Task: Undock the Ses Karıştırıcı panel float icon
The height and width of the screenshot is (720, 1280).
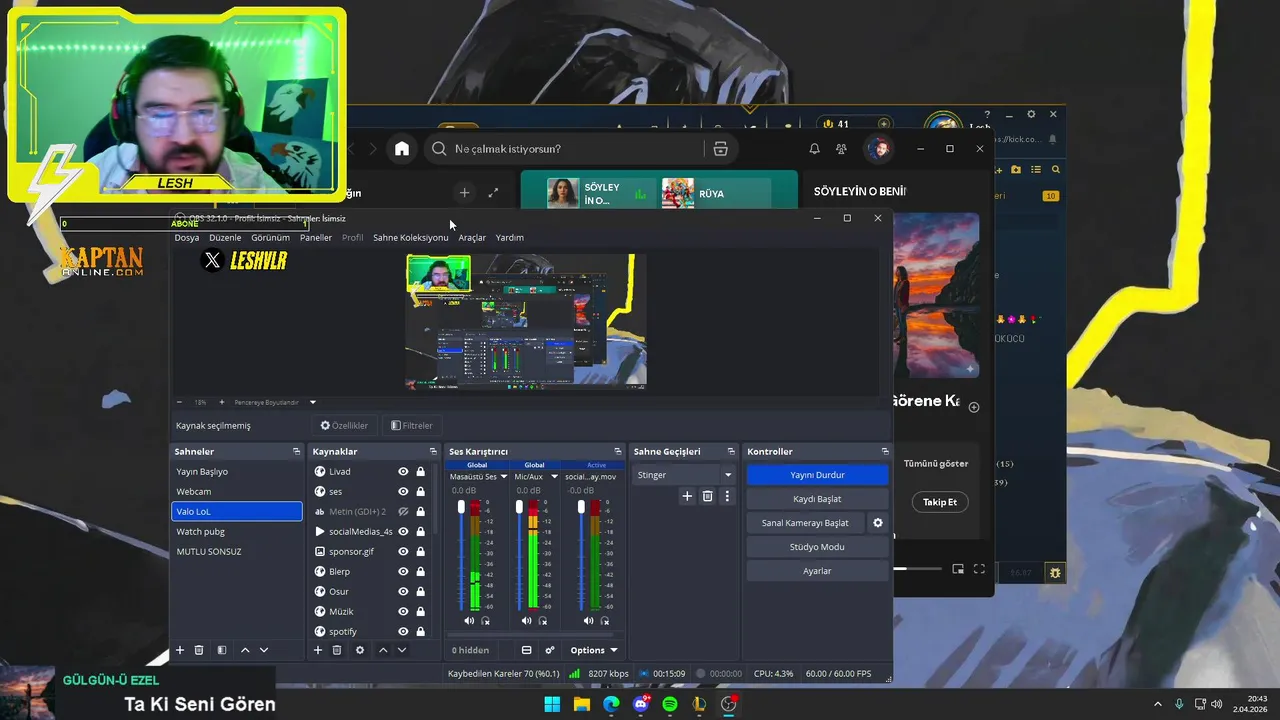Action: pos(618,452)
